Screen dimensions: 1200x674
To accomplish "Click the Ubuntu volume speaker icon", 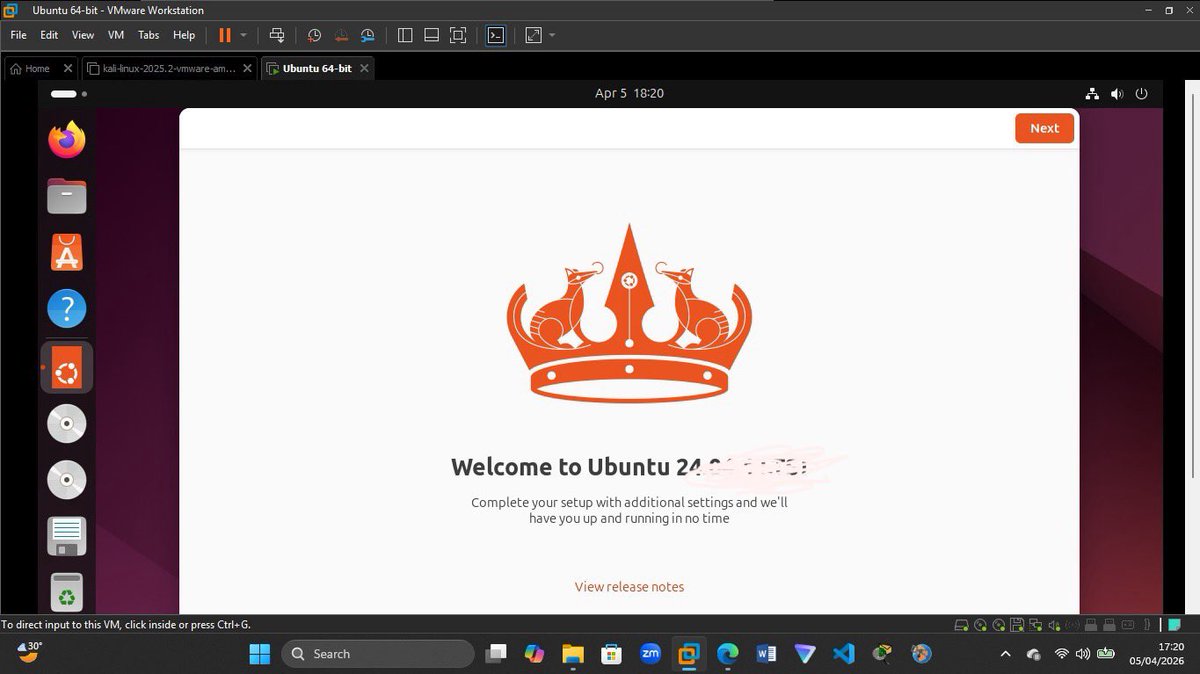I will (1117, 94).
